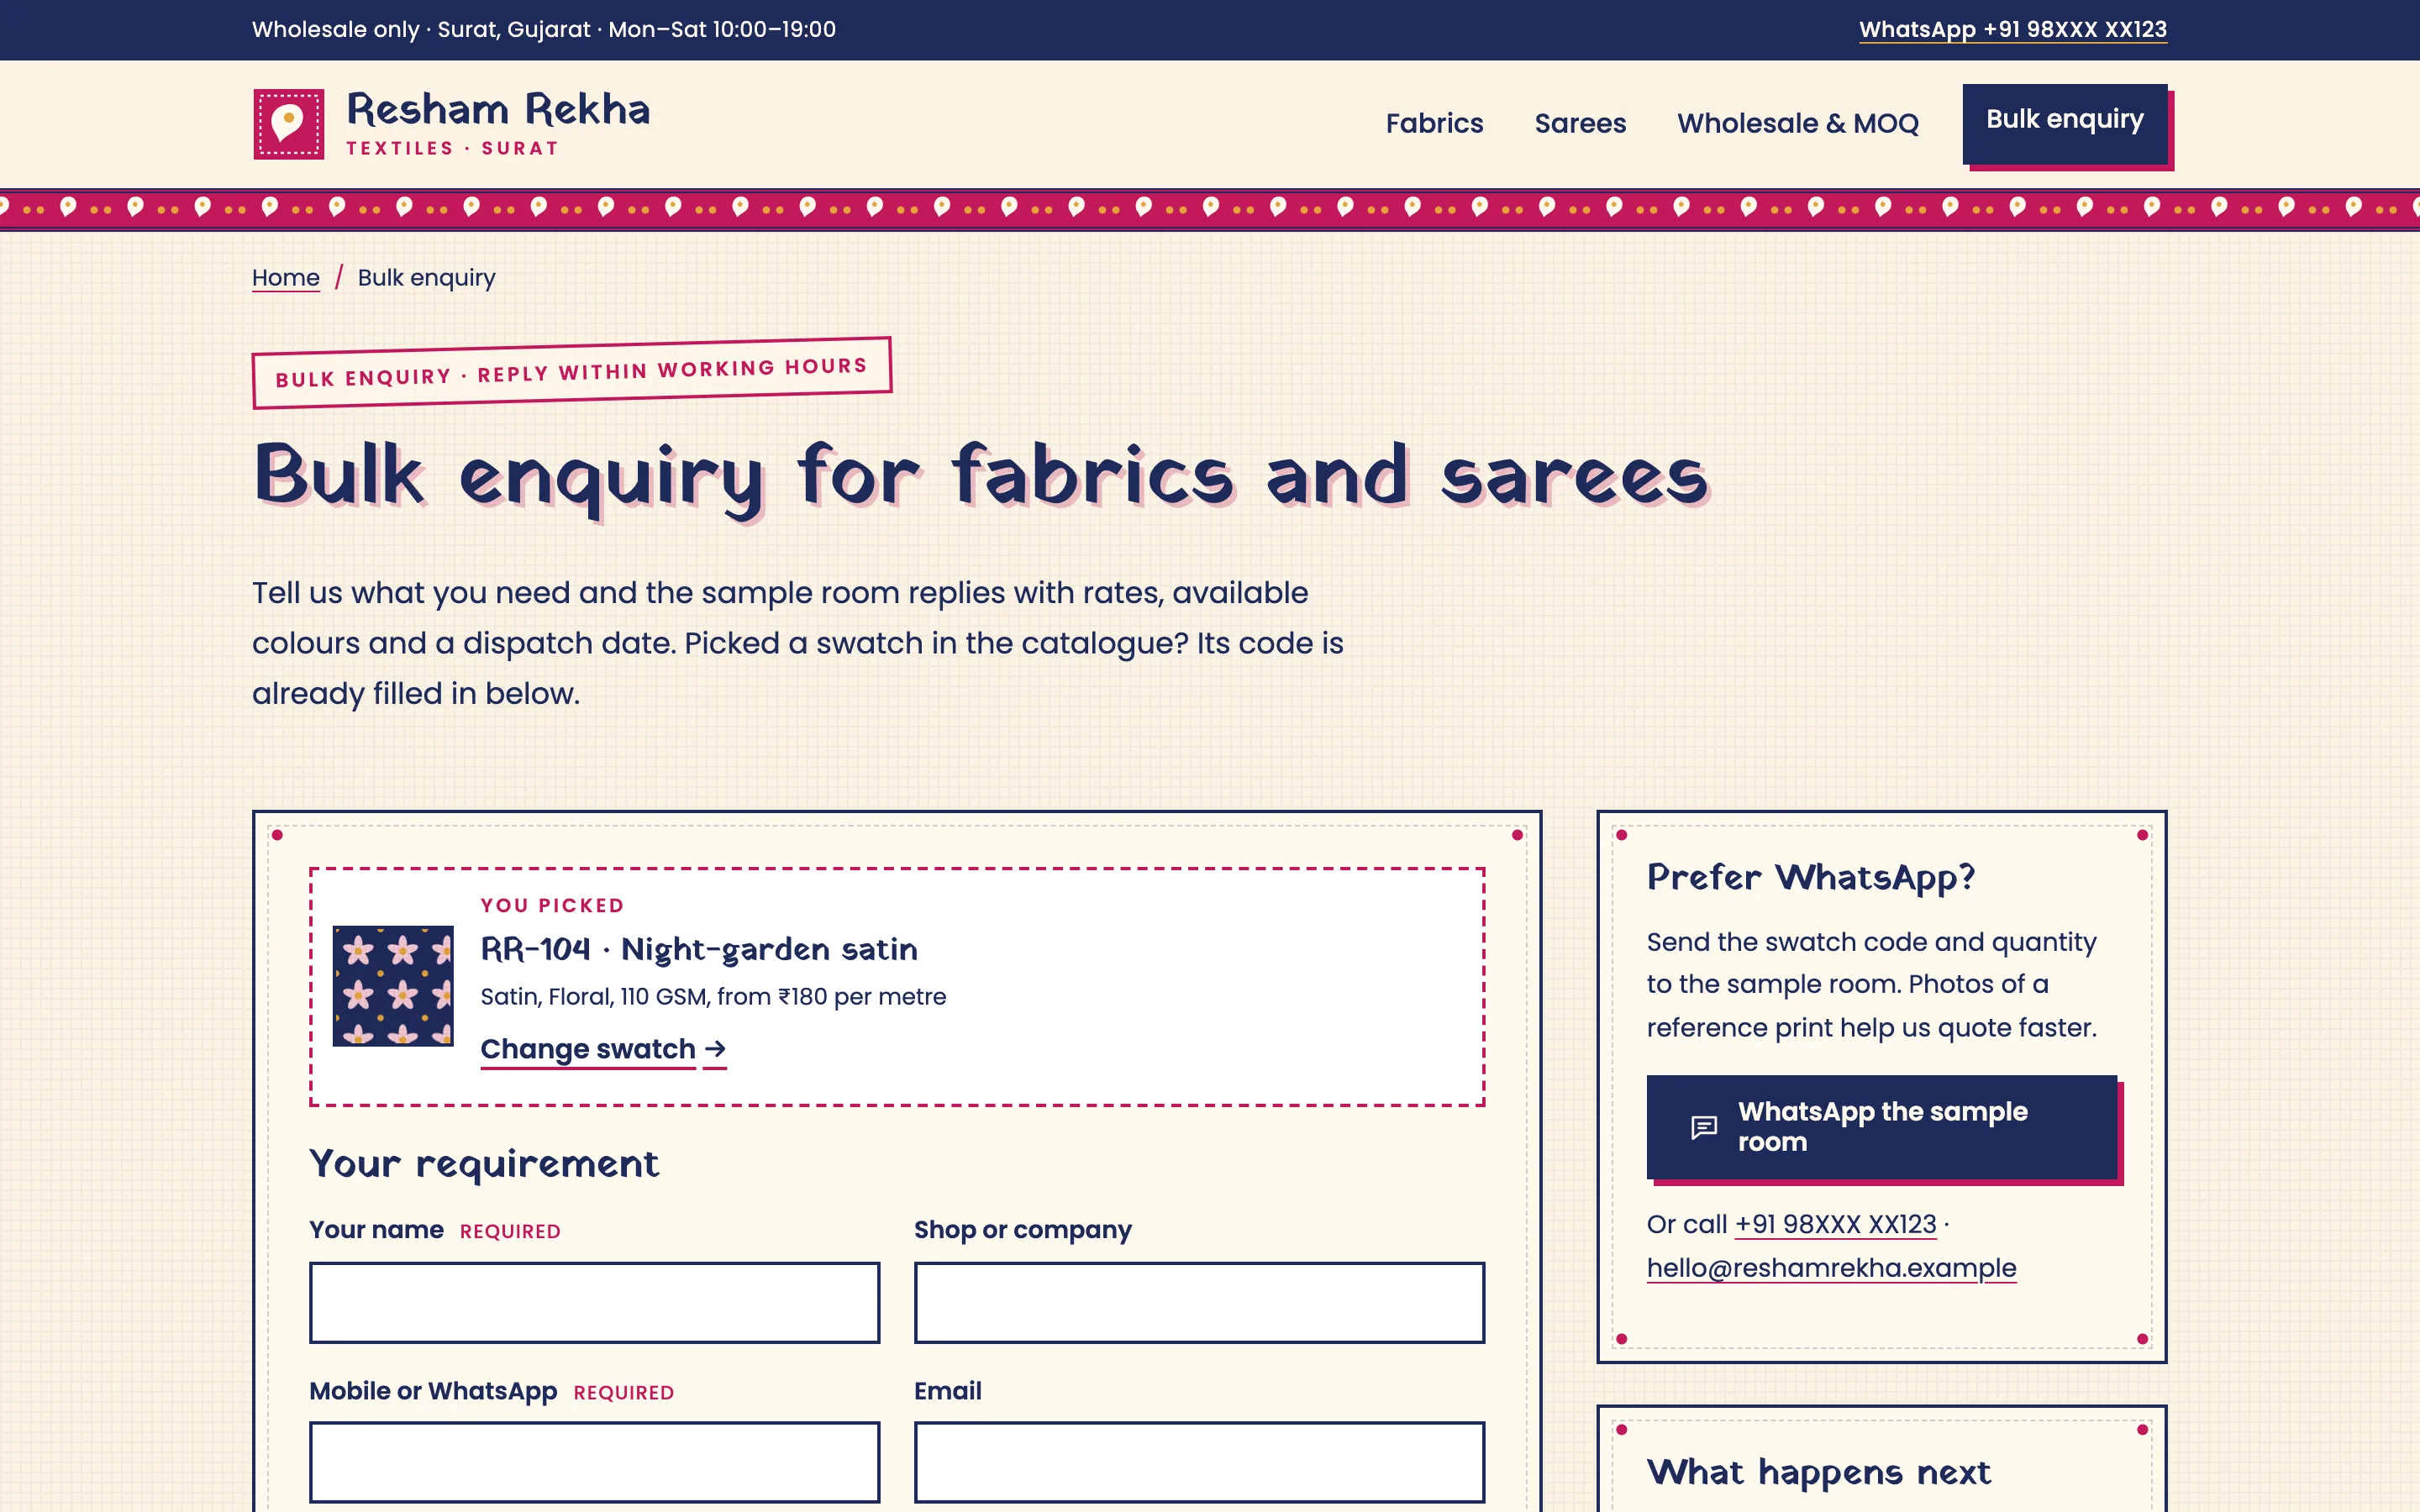Image resolution: width=2420 pixels, height=1512 pixels.
Task: Click into the Email input field
Action: (x=1199, y=1462)
